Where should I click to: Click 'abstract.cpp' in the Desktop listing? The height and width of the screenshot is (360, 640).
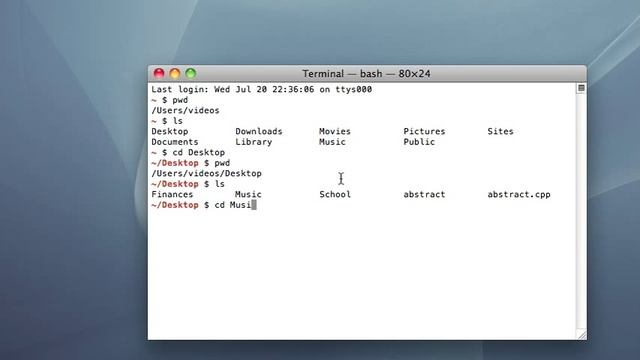tap(519, 195)
